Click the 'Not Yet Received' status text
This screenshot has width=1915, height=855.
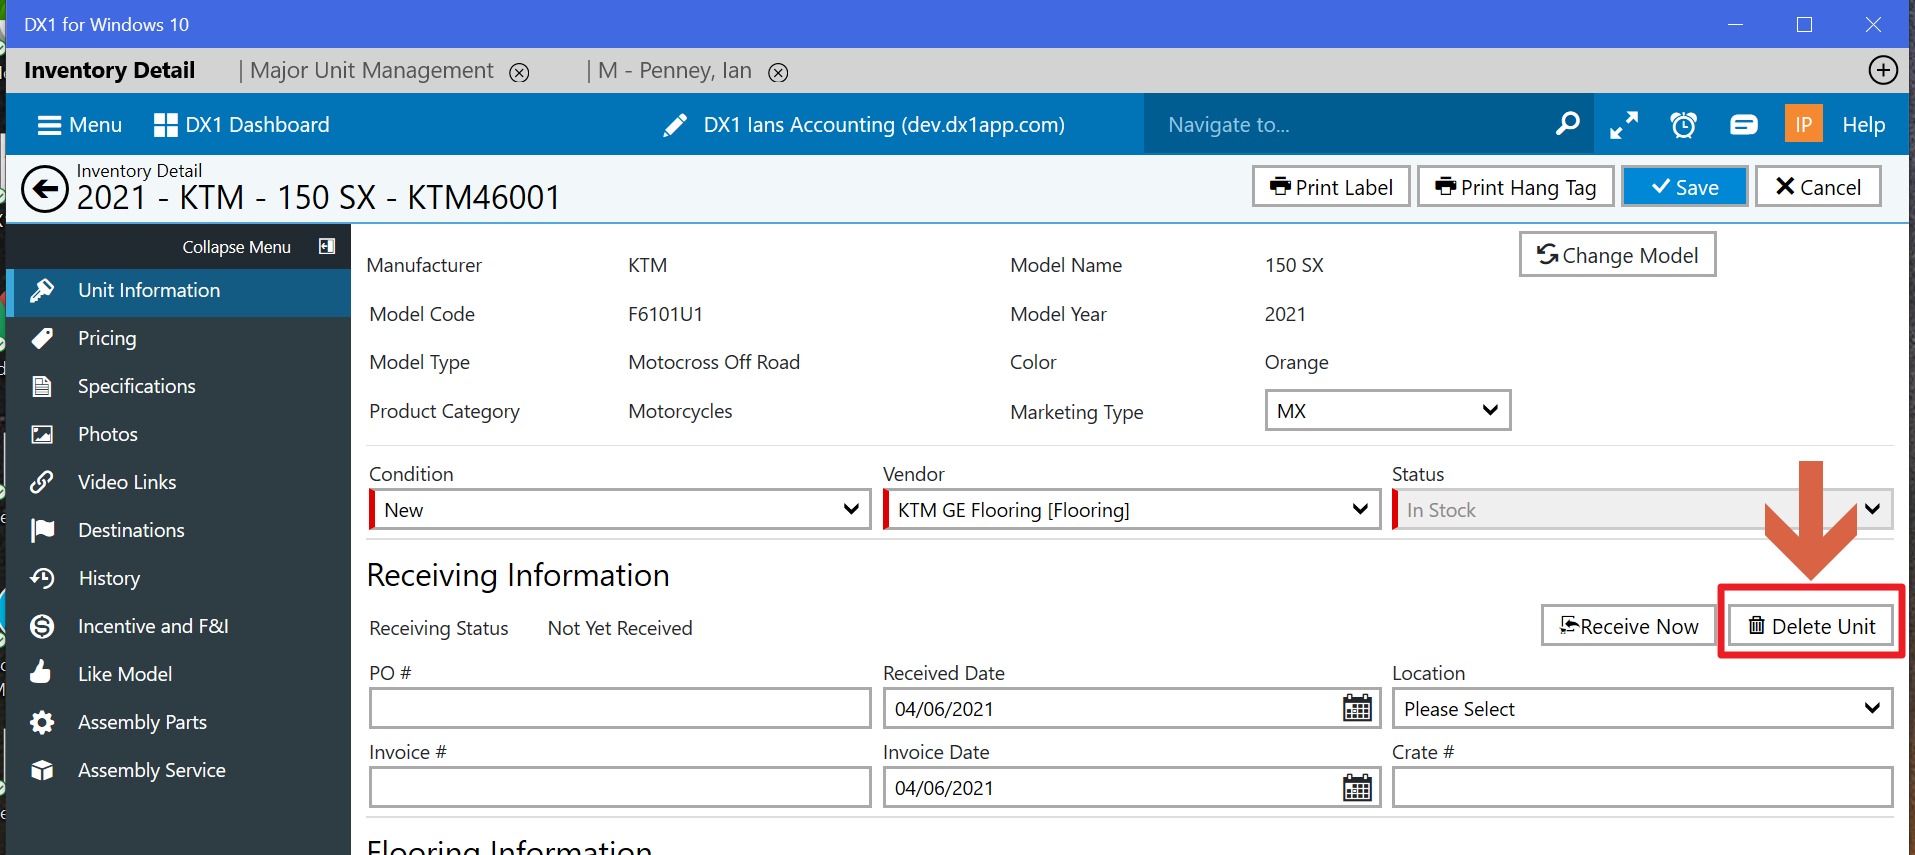point(620,628)
